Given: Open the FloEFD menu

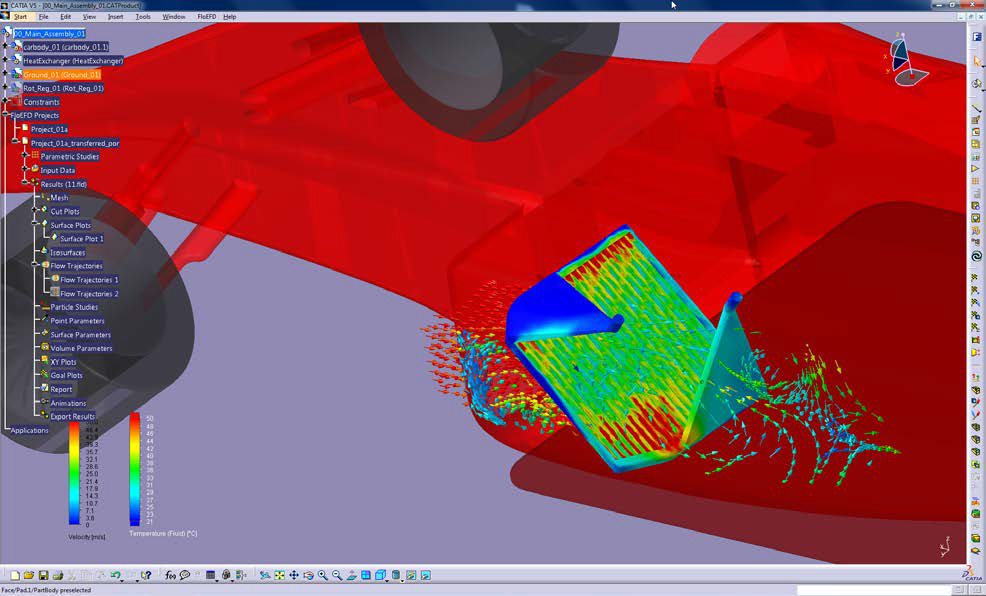Looking at the screenshot, I should point(204,17).
